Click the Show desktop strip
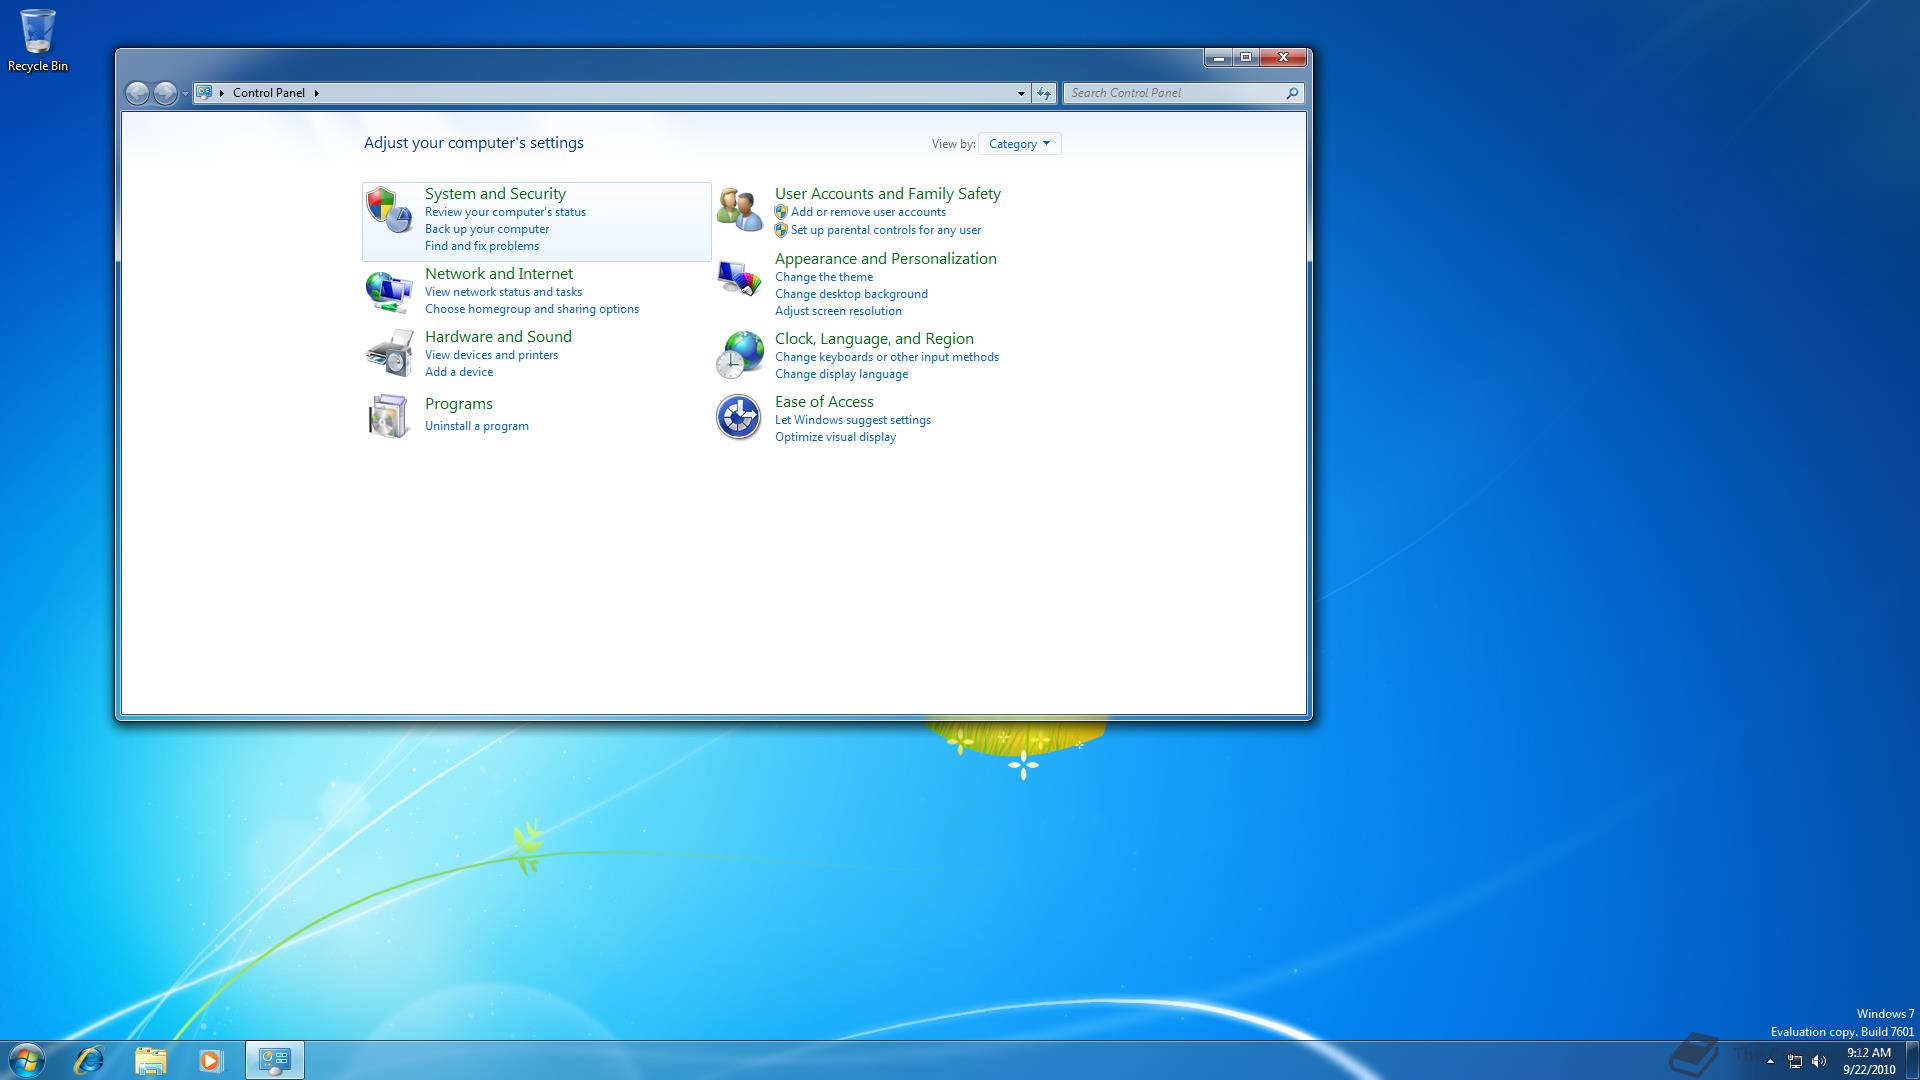1920x1080 pixels. click(x=1913, y=1060)
